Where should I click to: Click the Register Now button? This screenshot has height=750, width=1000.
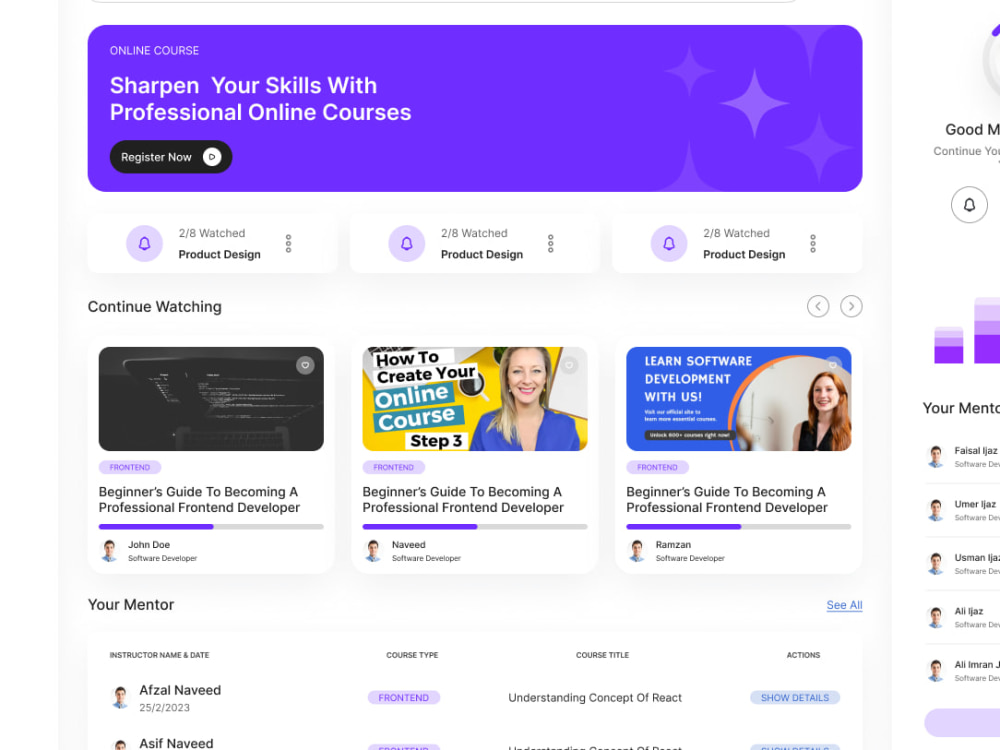(171, 157)
